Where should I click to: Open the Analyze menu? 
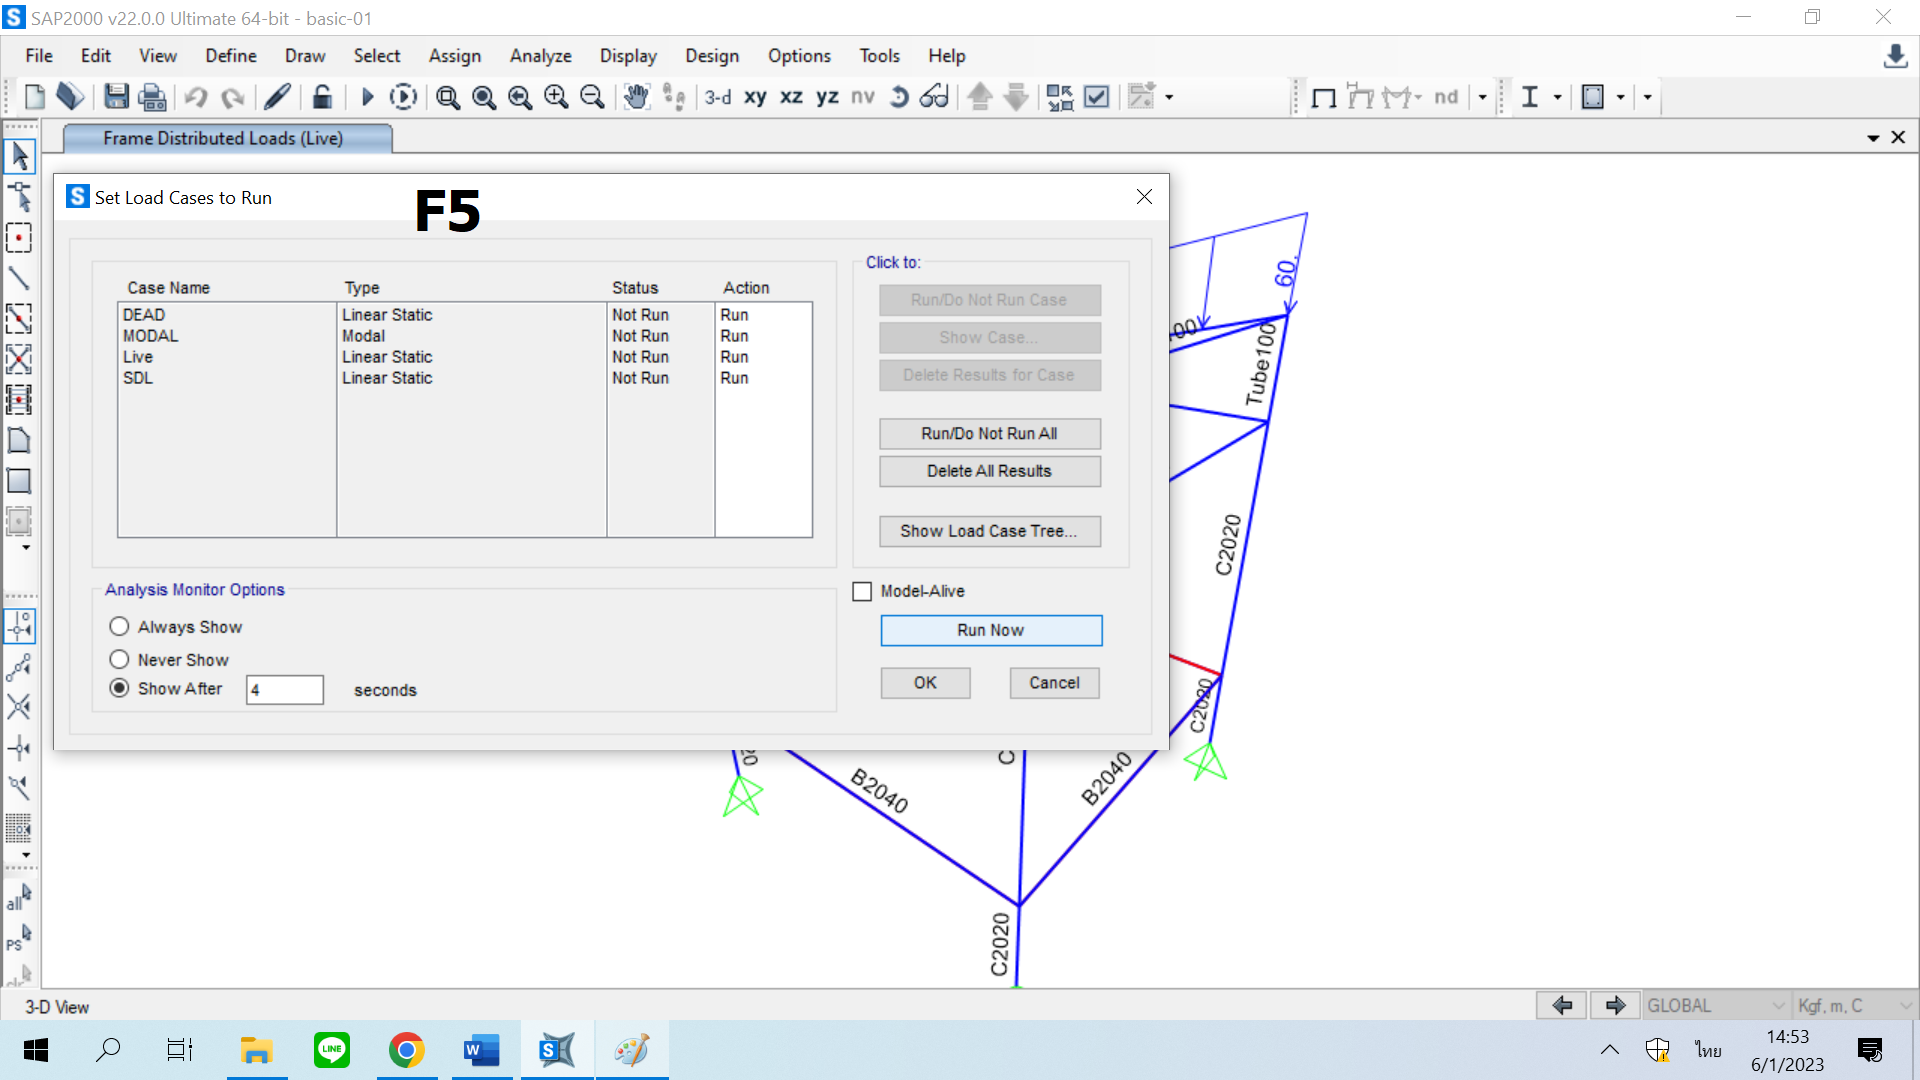tap(540, 56)
